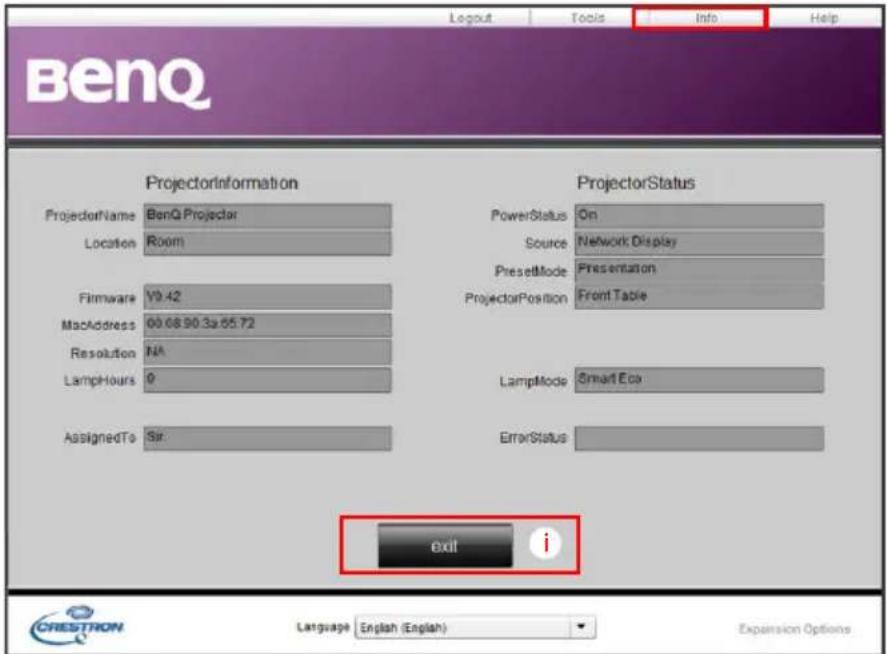Click the PresetMode field showing Presentation

tap(699, 270)
